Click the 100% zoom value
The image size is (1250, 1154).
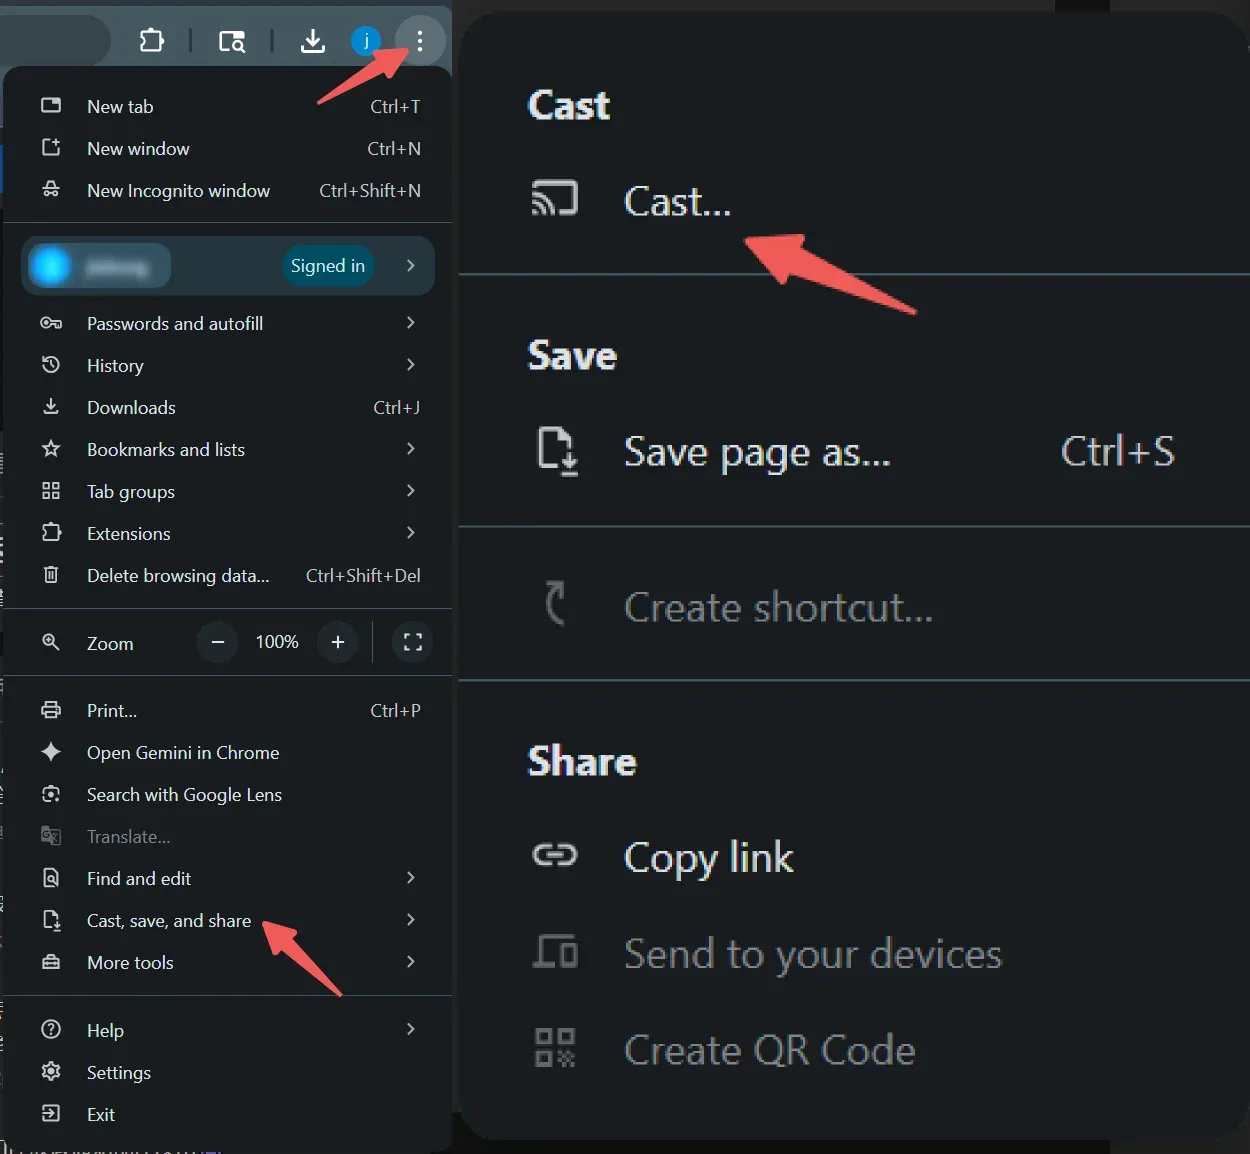[x=277, y=642]
